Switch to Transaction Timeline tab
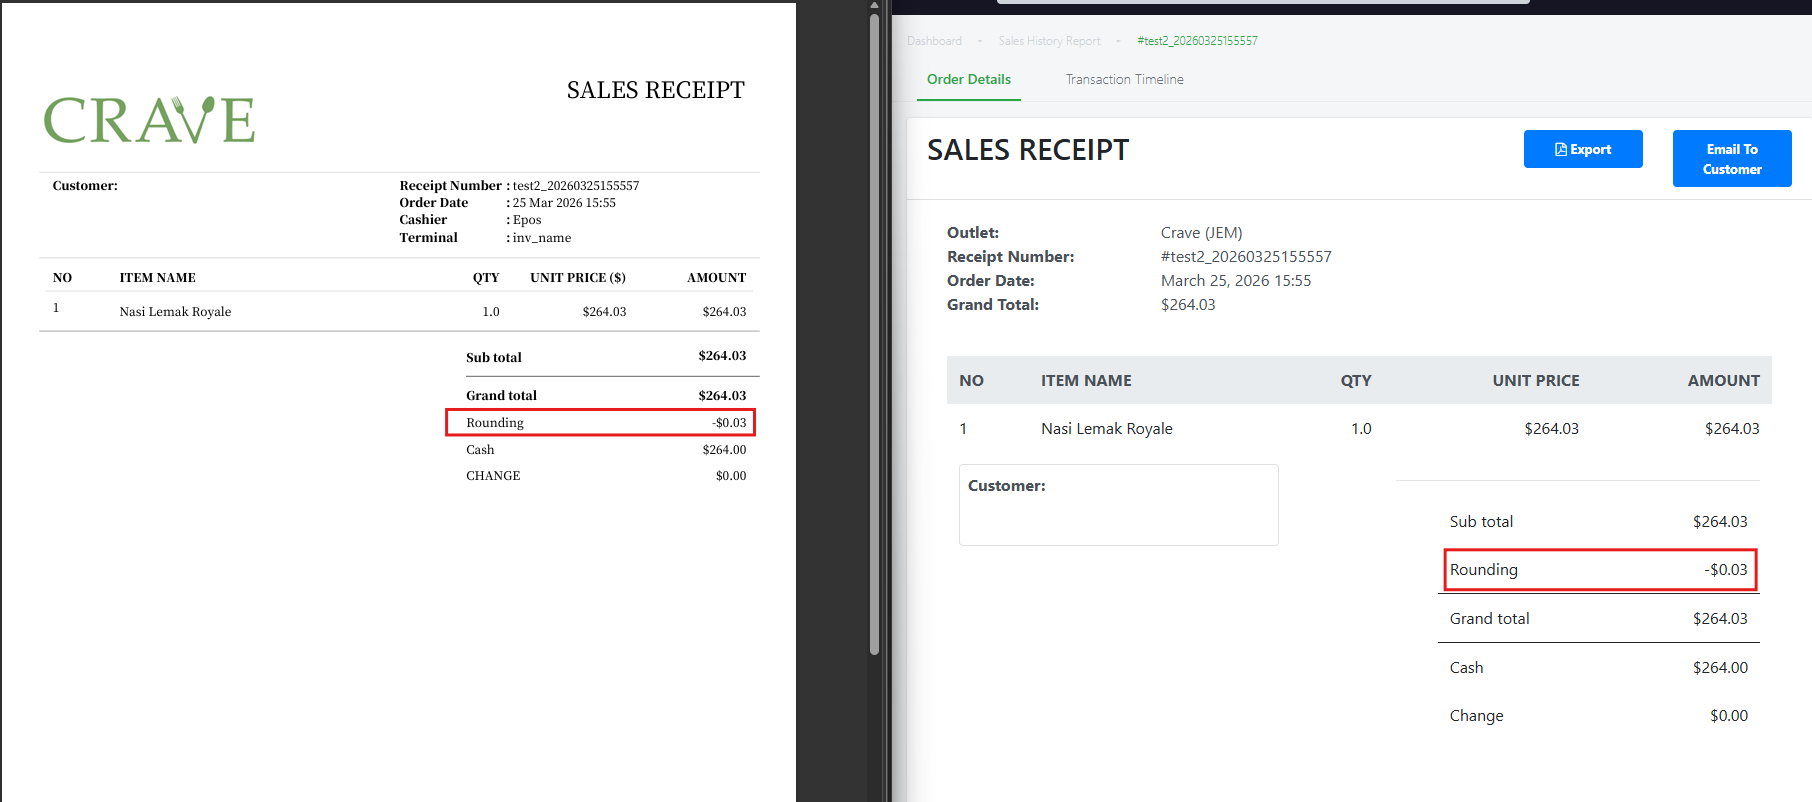 coord(1124,79)
